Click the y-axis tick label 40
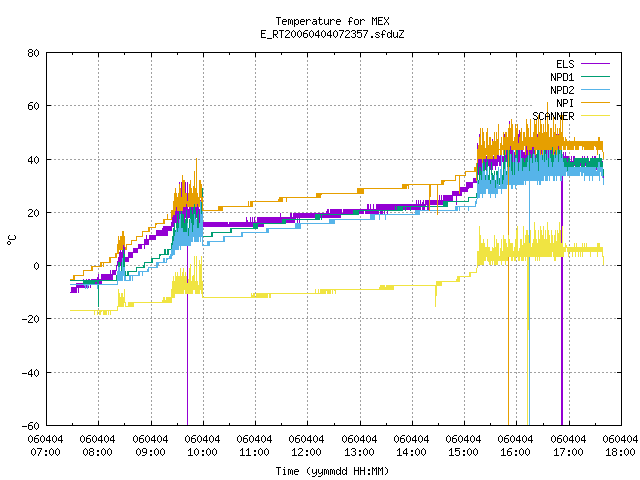640x480 pixels. point(33,160)
